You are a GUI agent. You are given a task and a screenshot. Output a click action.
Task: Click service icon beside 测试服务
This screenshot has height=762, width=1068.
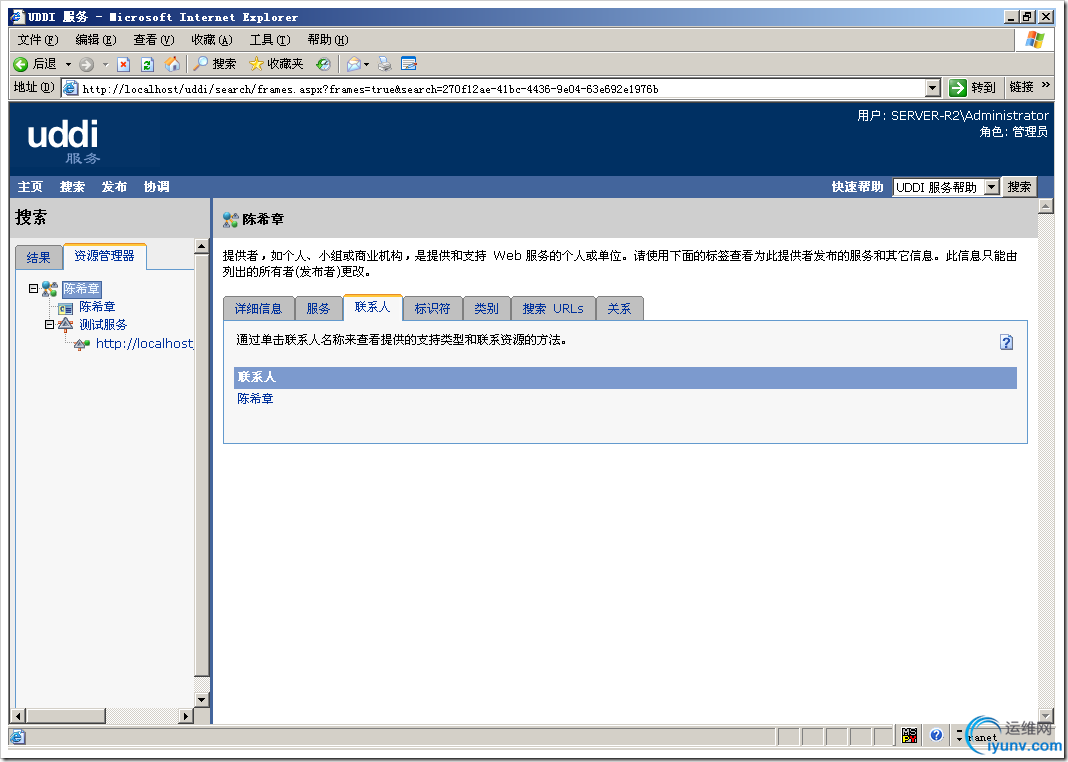(x=65, y=325)
